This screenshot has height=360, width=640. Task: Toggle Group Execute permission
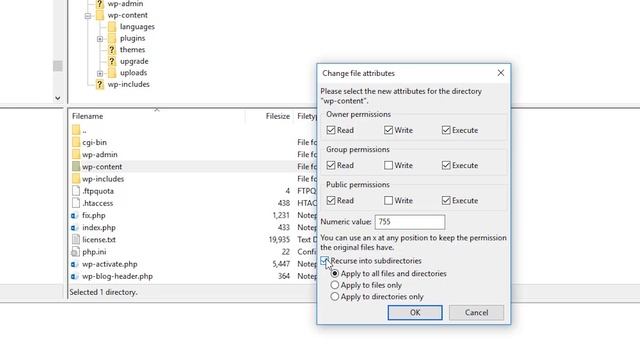pos(446,165)
